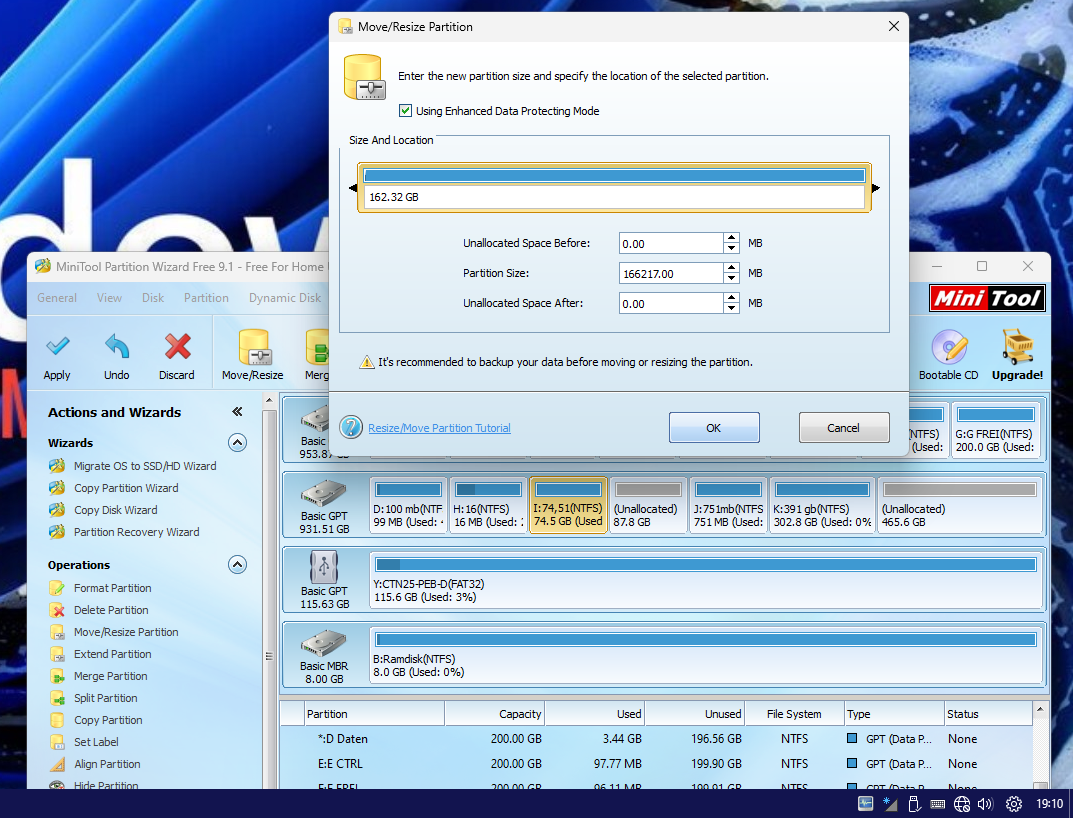Open Migrate OS to SSD/HD Wizard
Viewport: 1073px width, 818px height.
click(145, 466)
